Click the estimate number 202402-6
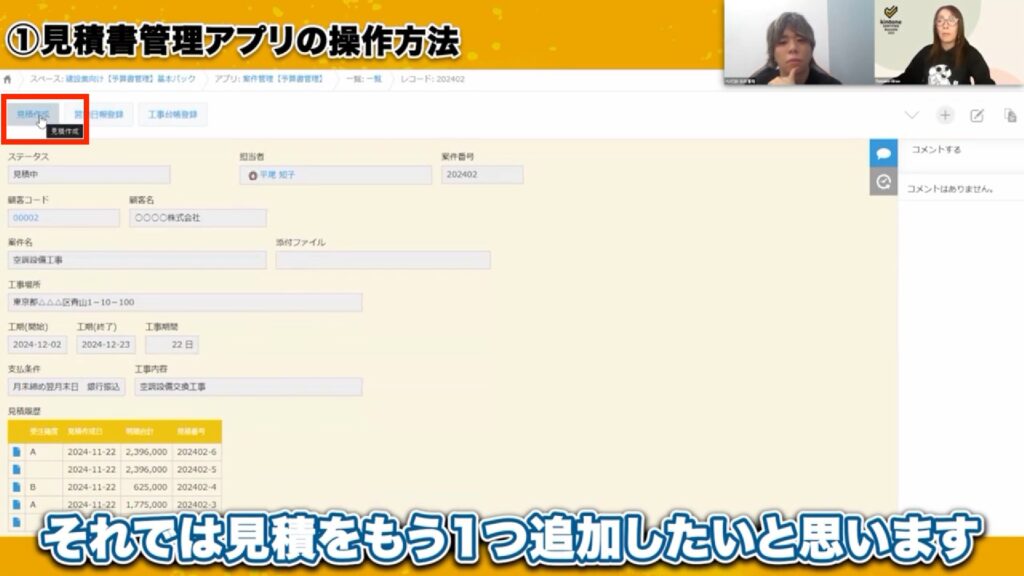The image size is (1024, 576). click(197, 452)
